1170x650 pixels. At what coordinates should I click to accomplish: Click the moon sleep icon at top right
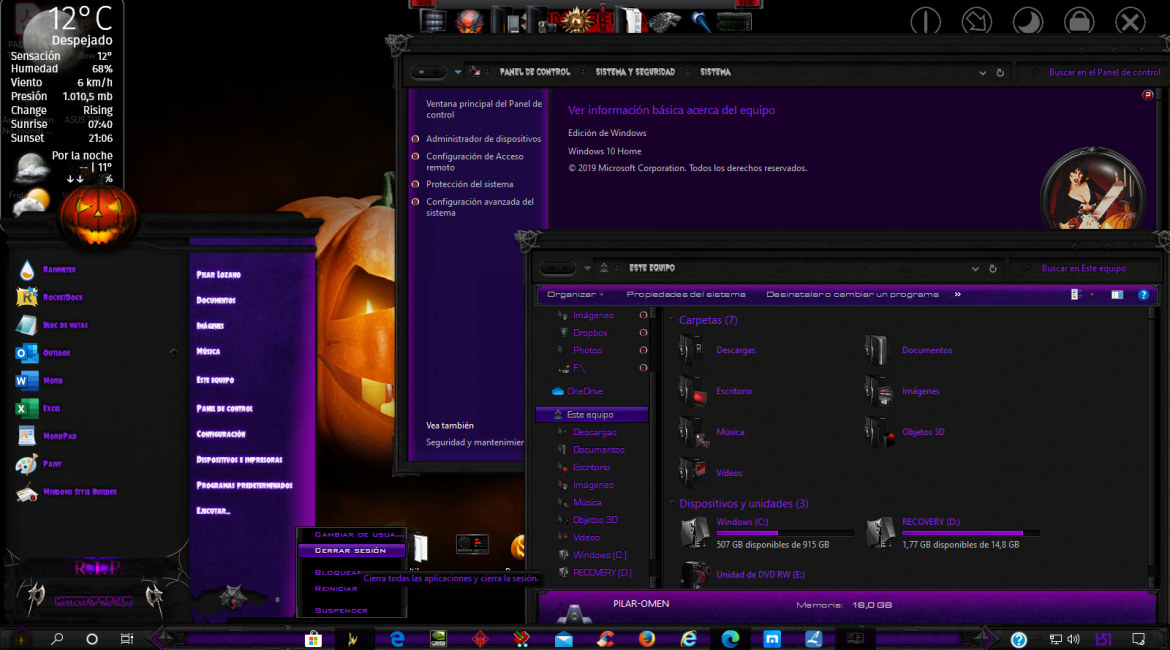coord(1027,21)
